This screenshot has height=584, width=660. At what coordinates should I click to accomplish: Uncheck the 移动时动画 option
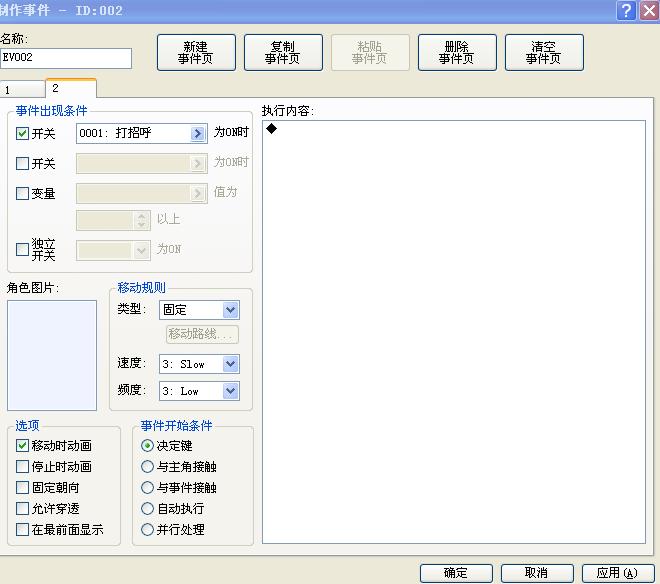coord(22,445)
